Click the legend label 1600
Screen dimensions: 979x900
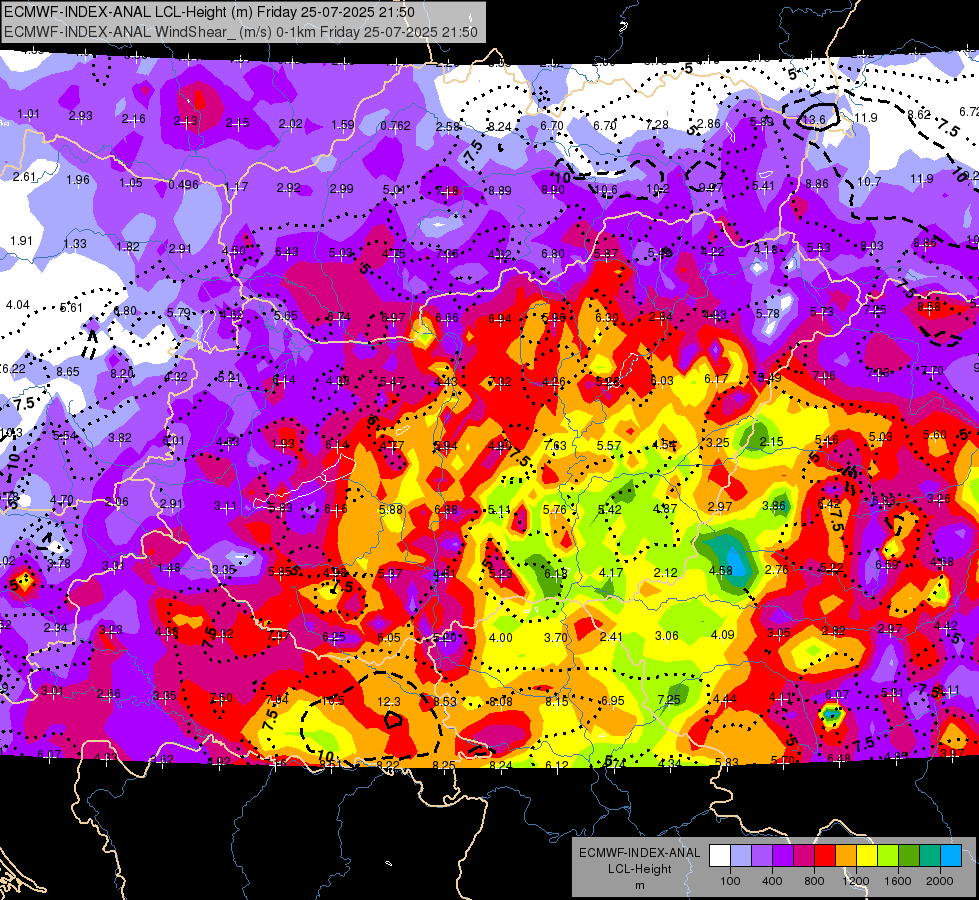(x=898, y=881)
